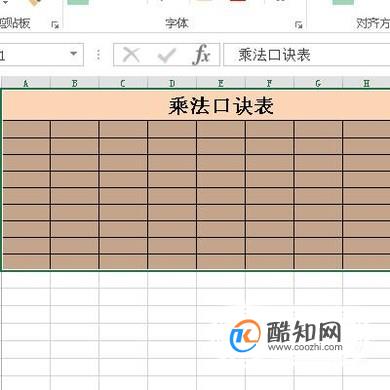The image size is (390, 390).
Task: Expand the Name Box dropdown arrow
Action: [x=74, y=54]
